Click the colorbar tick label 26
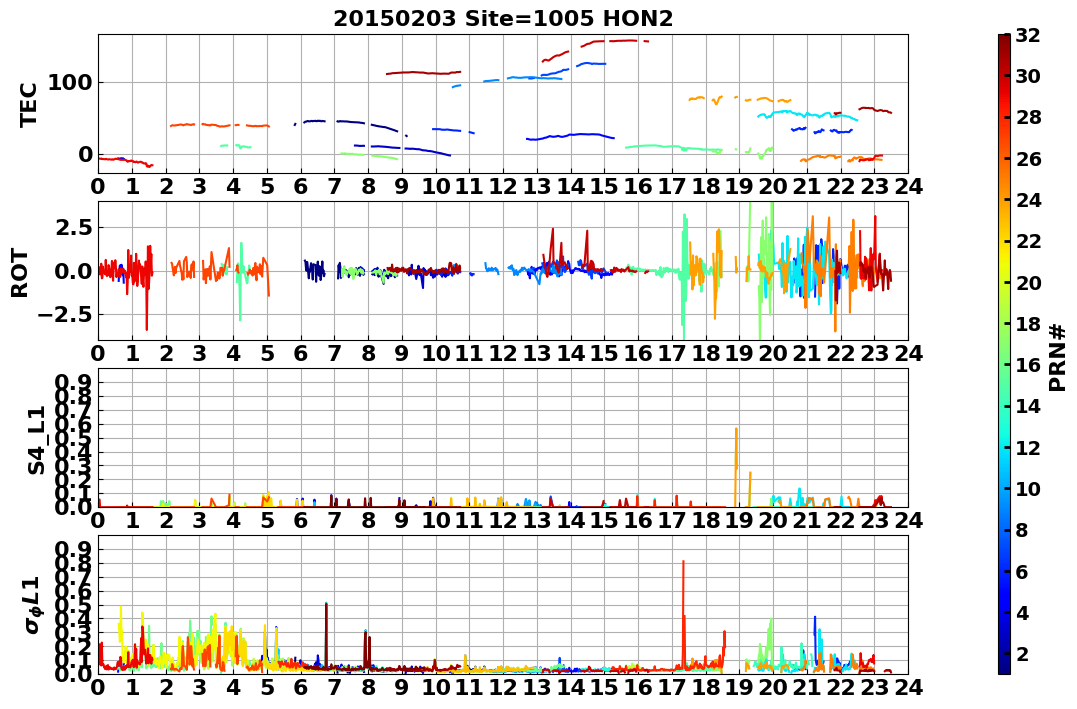 [1028, 159]
